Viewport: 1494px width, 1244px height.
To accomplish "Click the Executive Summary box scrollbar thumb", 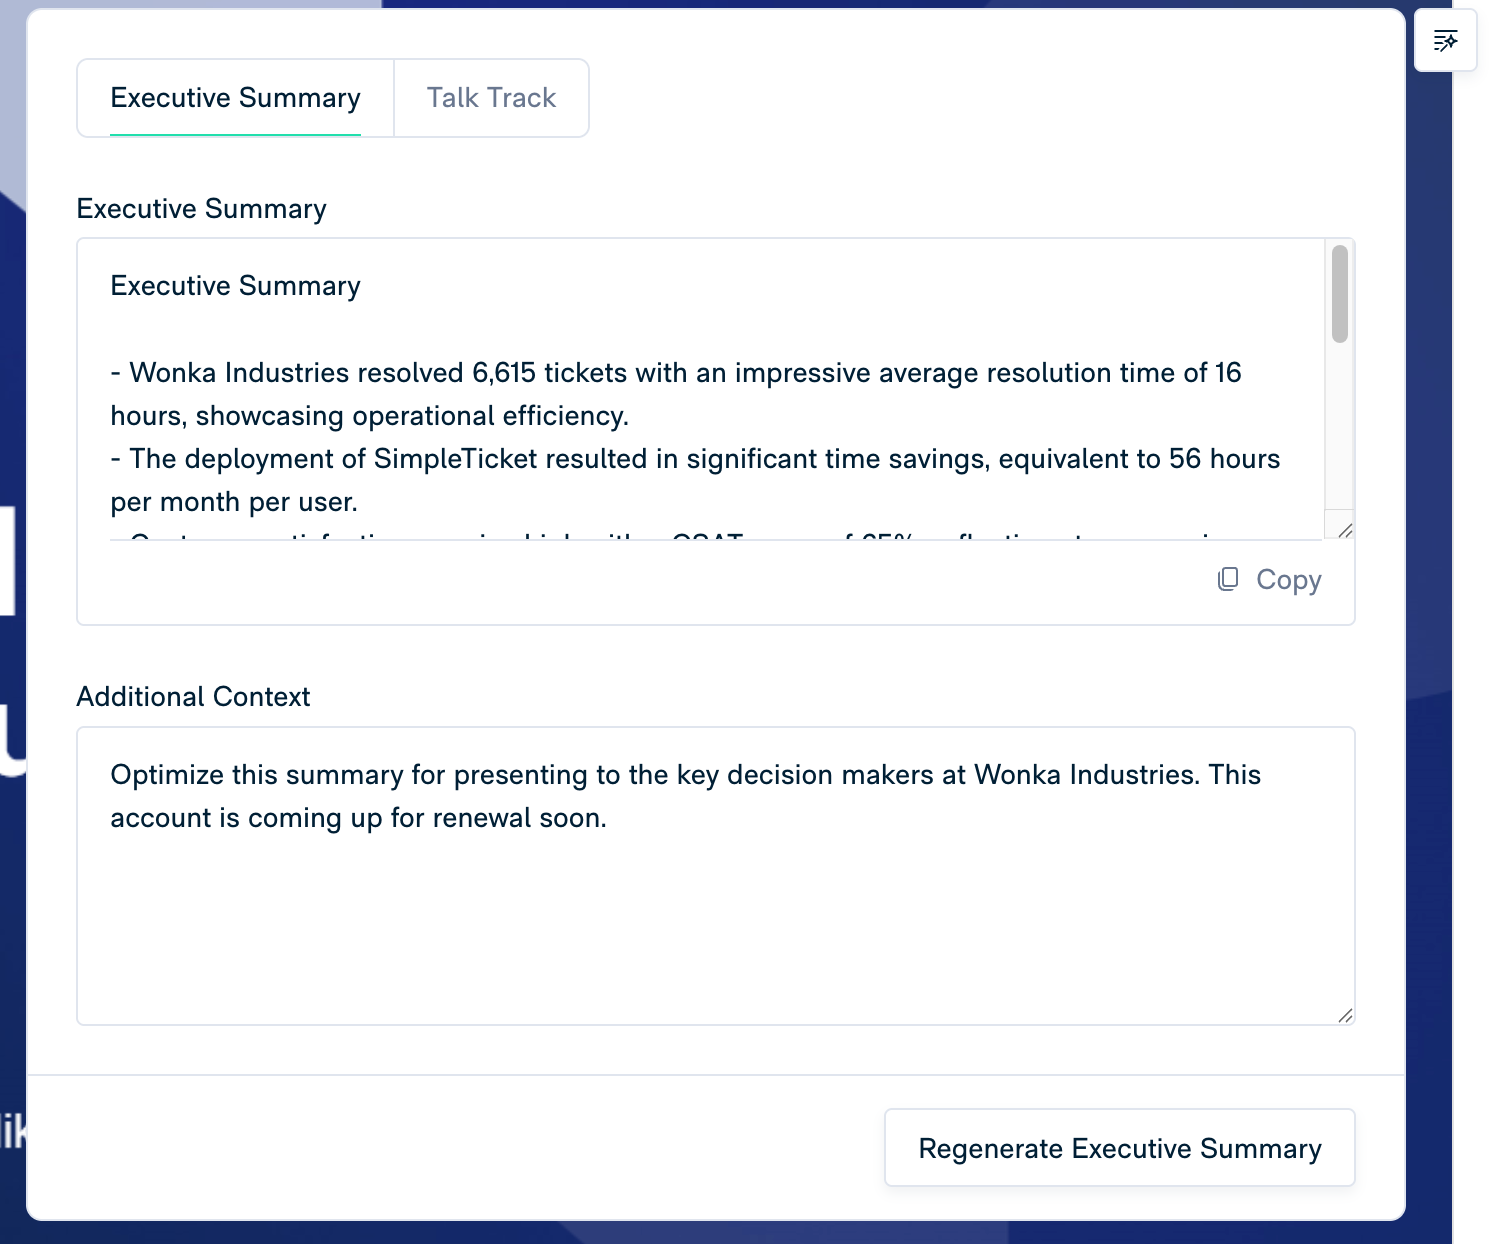I will click(1339, 294).
